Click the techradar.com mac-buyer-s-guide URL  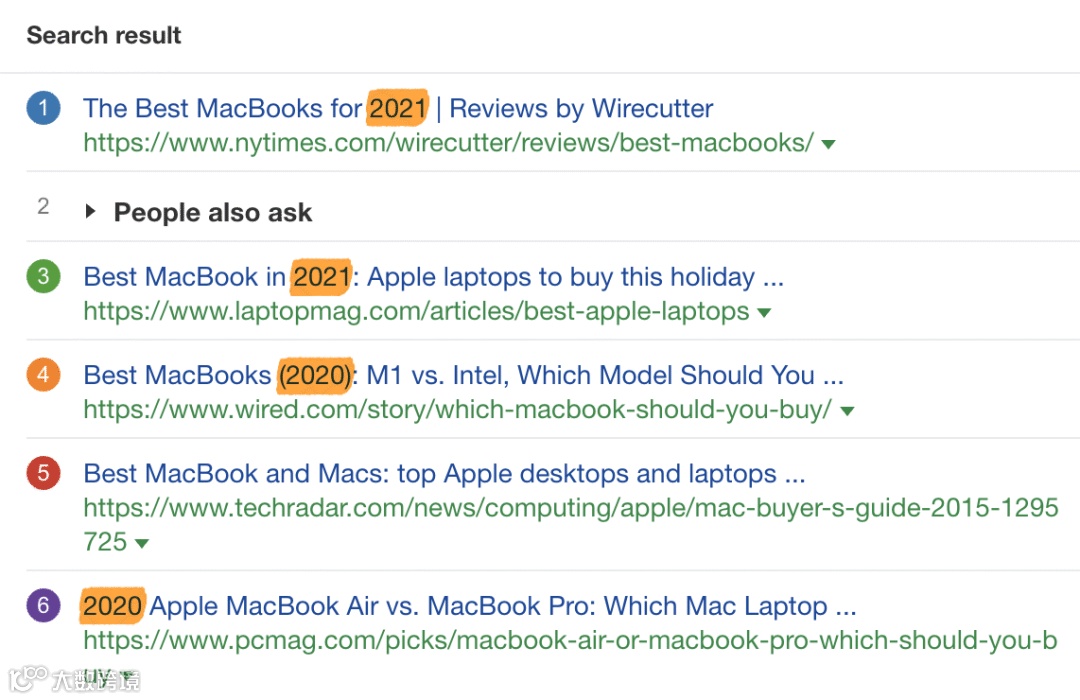coord(570,507)
